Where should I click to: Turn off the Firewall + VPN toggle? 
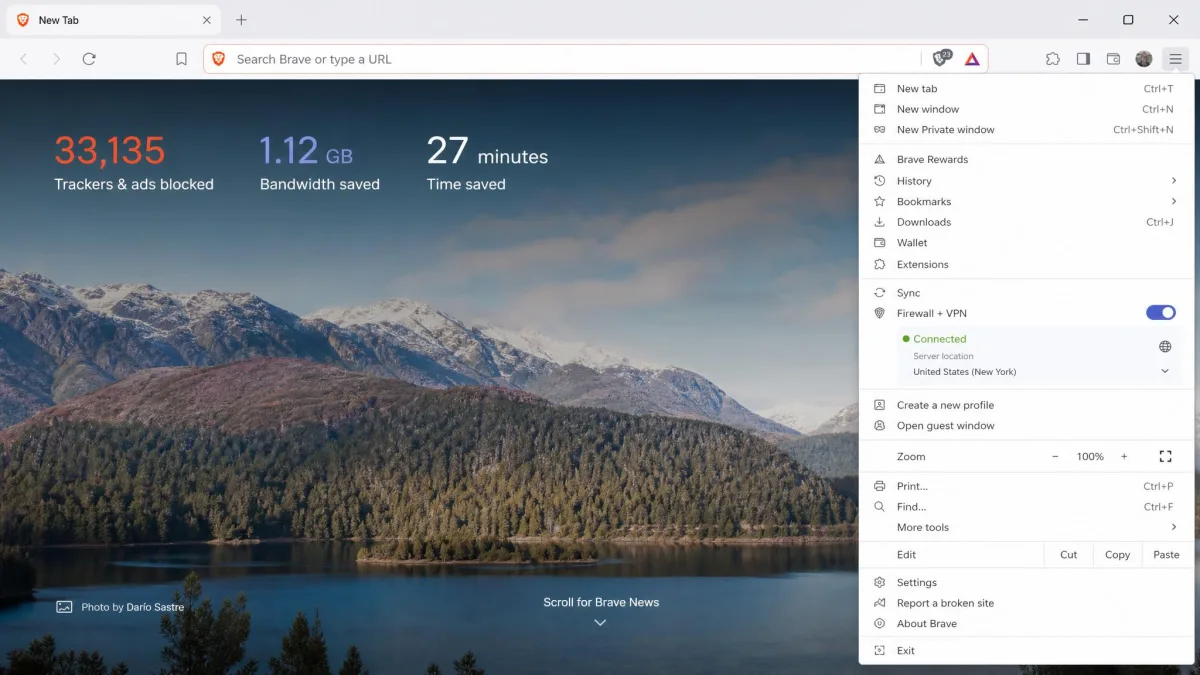[1160, 313]
